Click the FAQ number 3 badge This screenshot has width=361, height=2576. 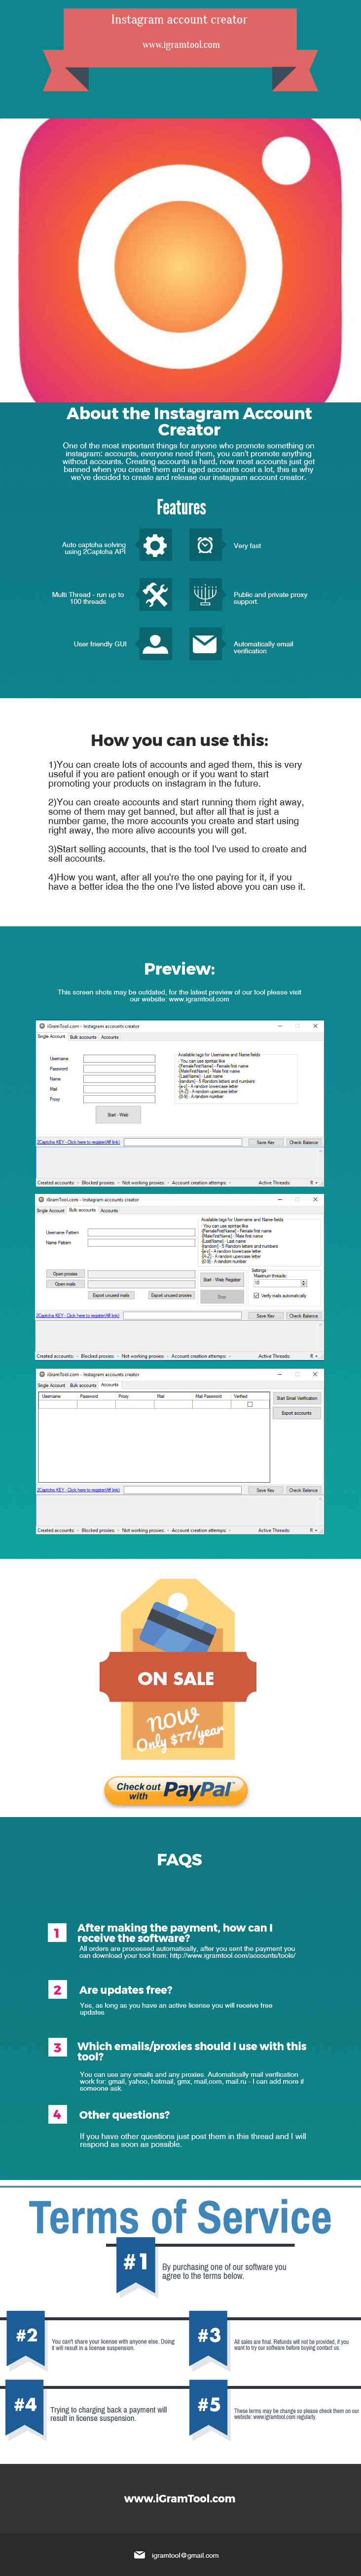coord(57,2047)
